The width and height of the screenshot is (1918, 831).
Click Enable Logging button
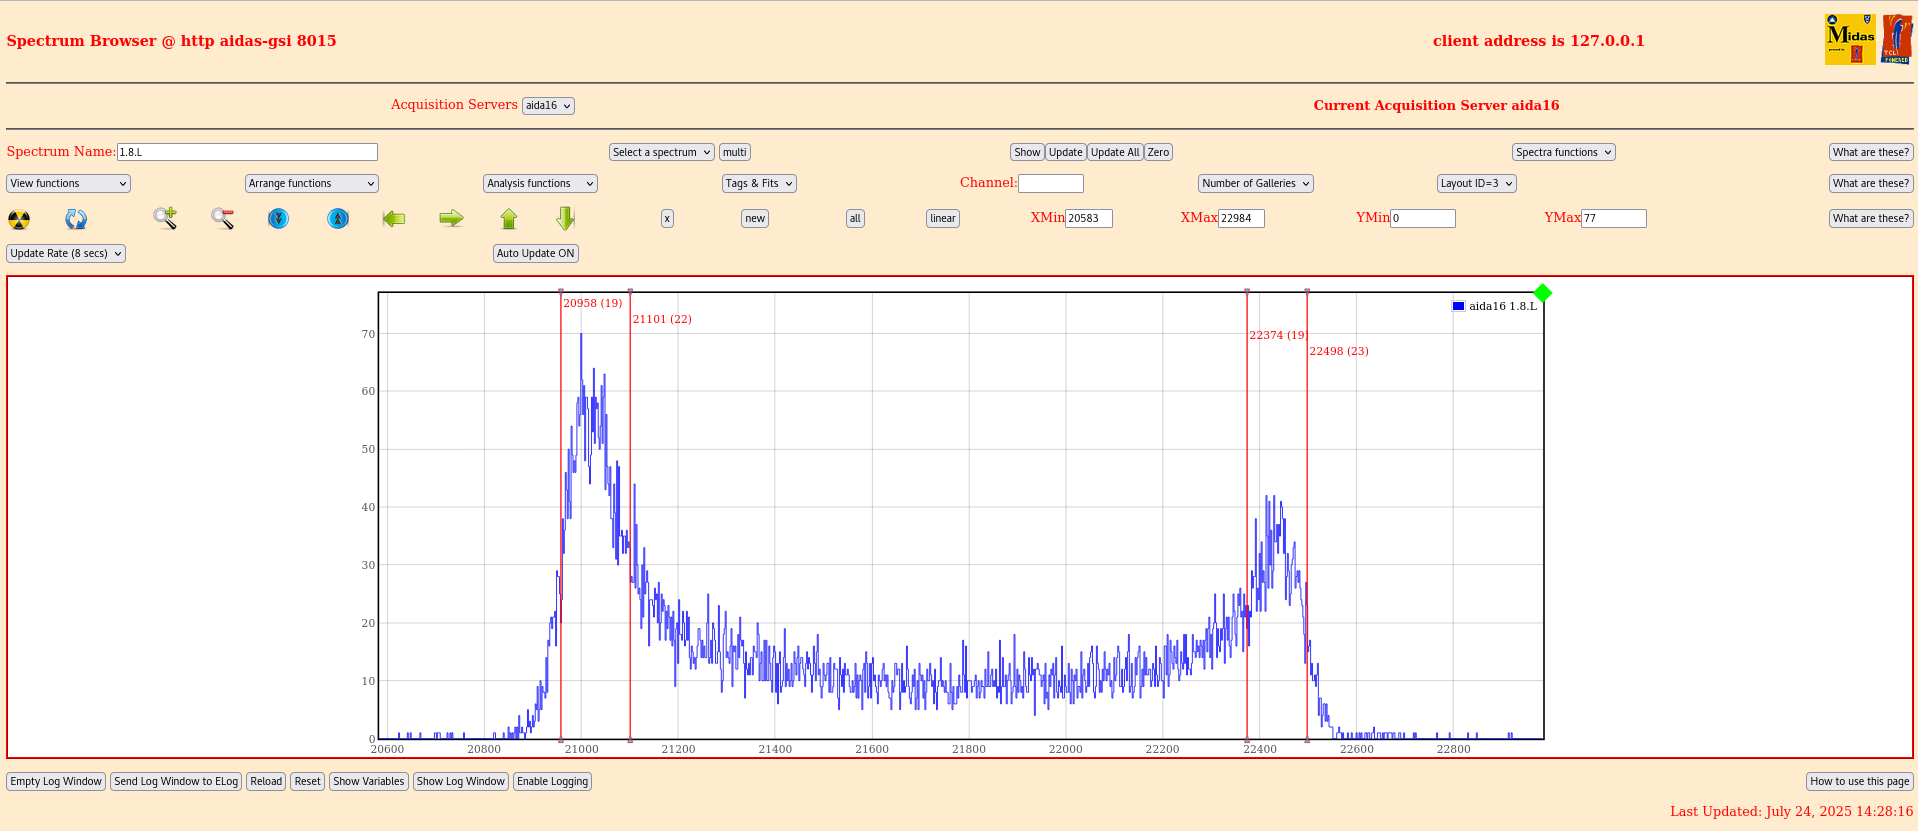tap(552, 782)
